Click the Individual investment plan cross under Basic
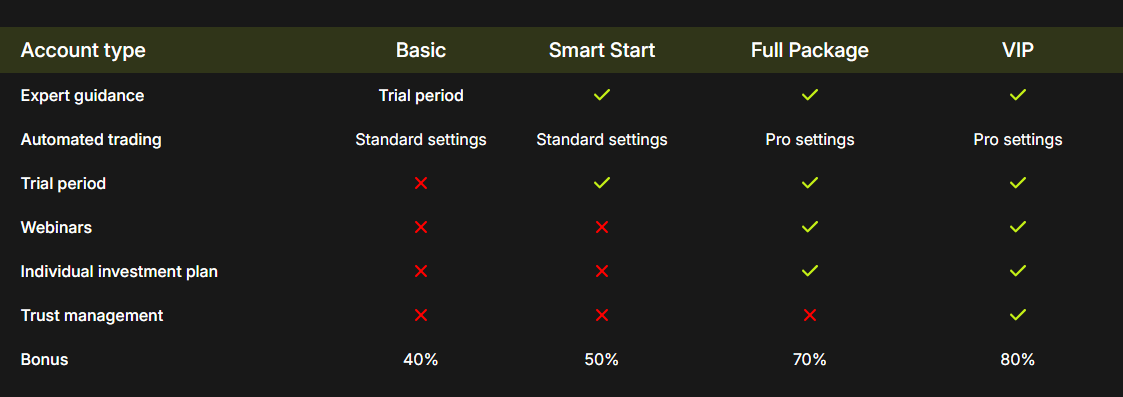The image size is (1123, 397). point(420,272)
